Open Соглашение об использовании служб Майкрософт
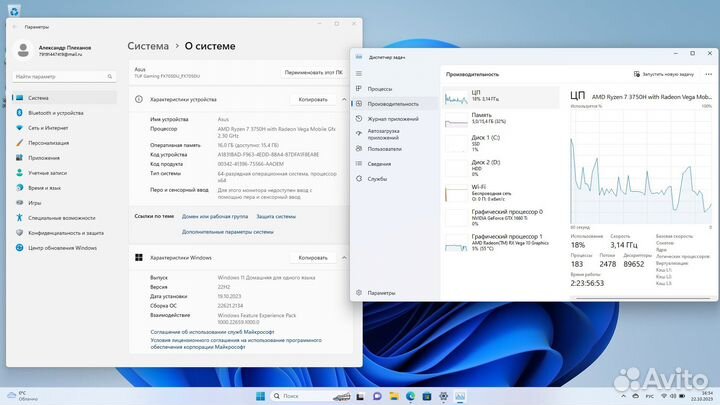Viewport: 720px width, 405px height. coord(212,332)
